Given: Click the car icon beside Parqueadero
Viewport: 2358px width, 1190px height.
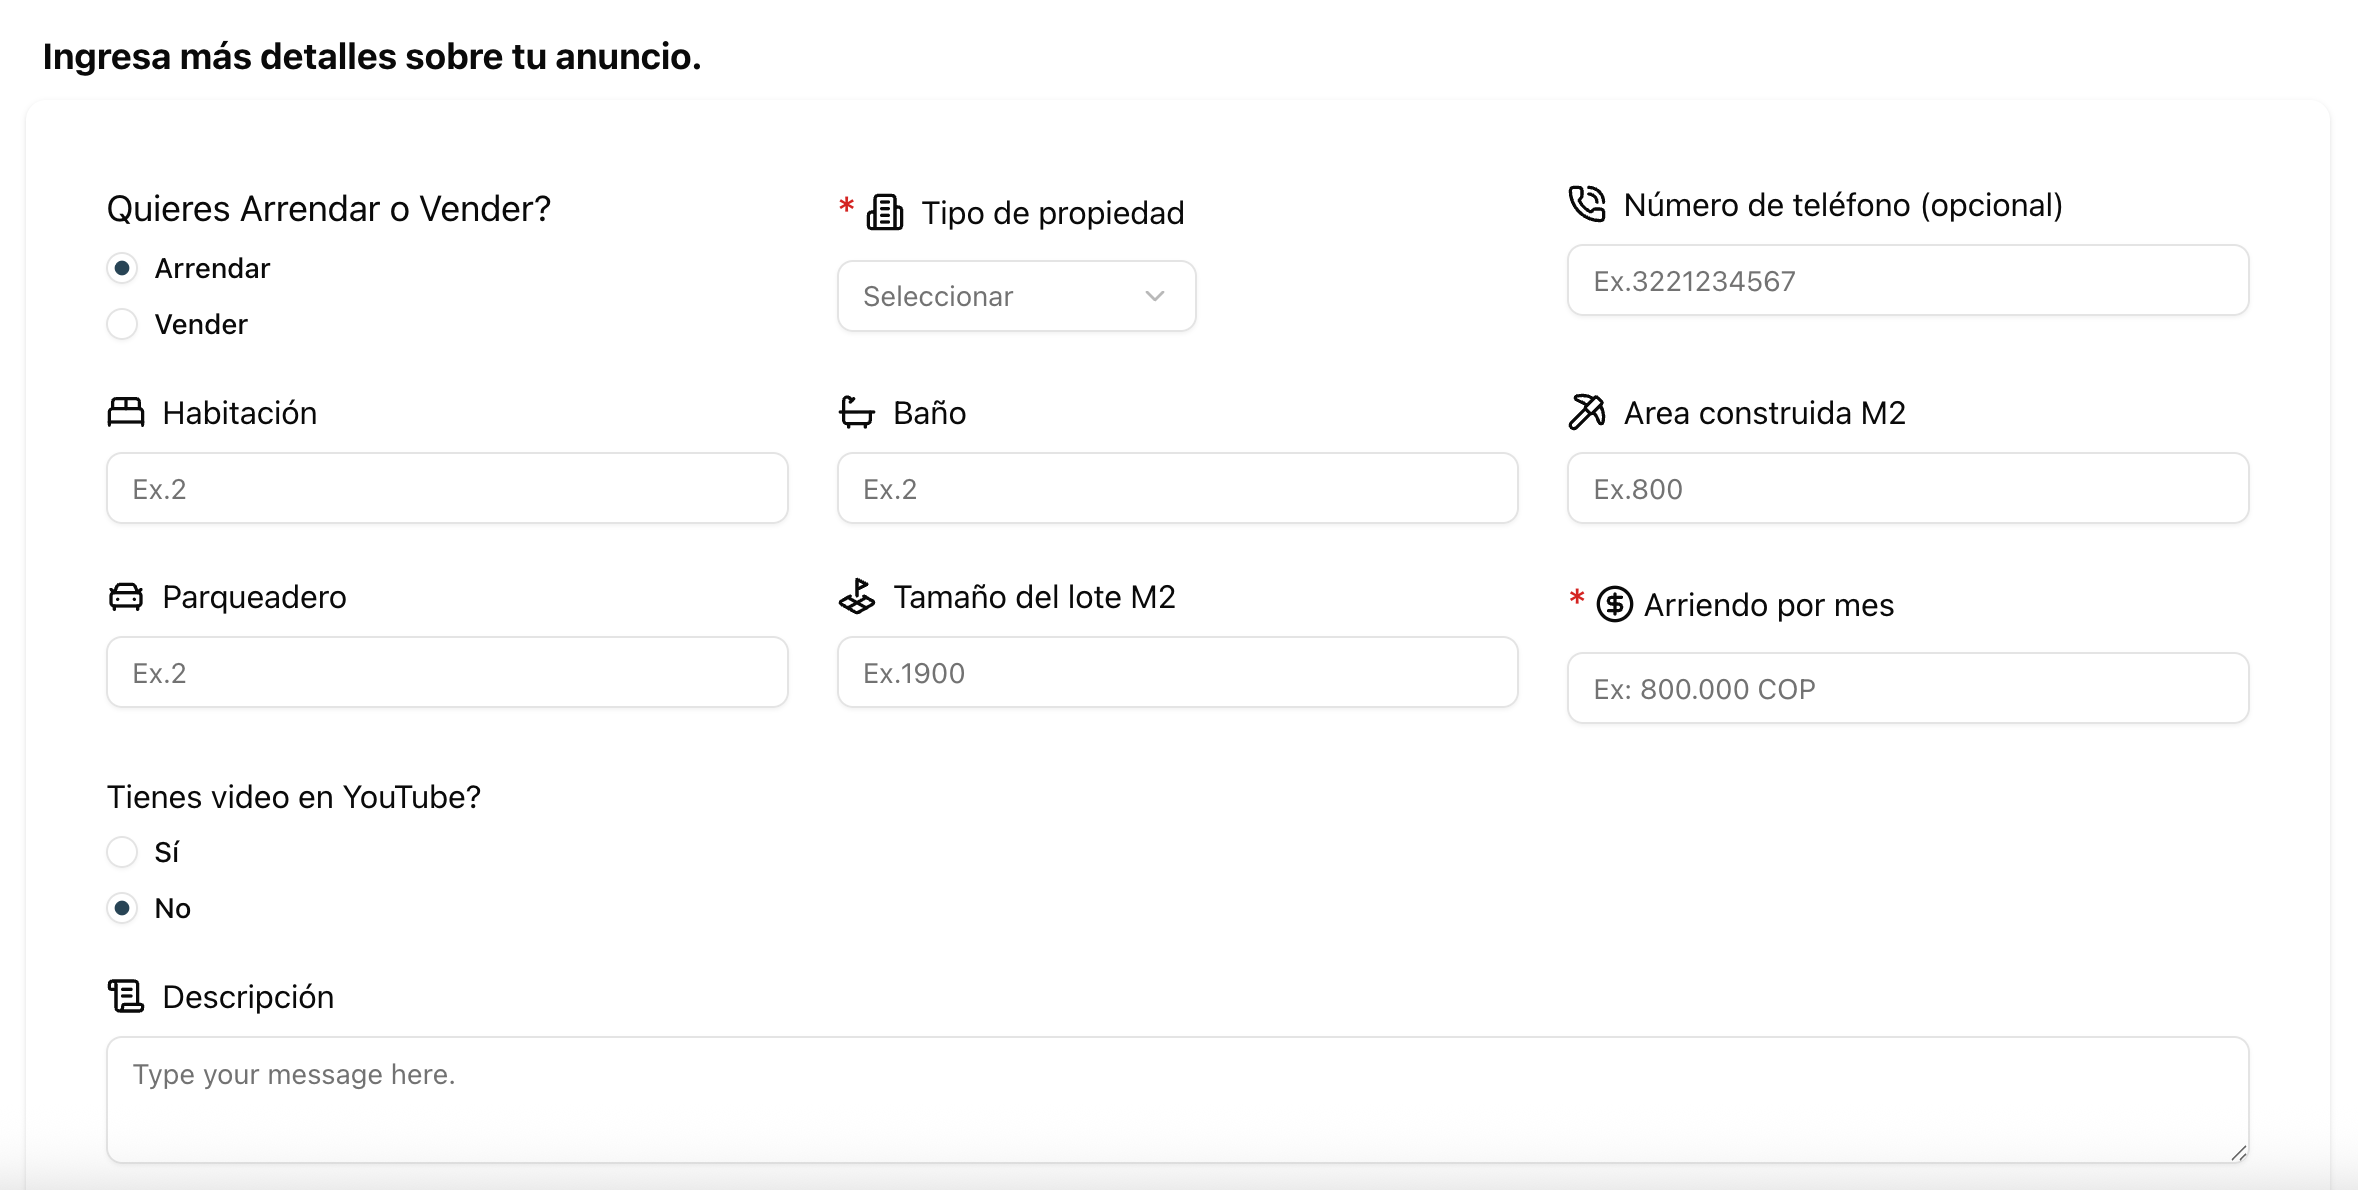Looking at the screenshot, I should 124,596.
